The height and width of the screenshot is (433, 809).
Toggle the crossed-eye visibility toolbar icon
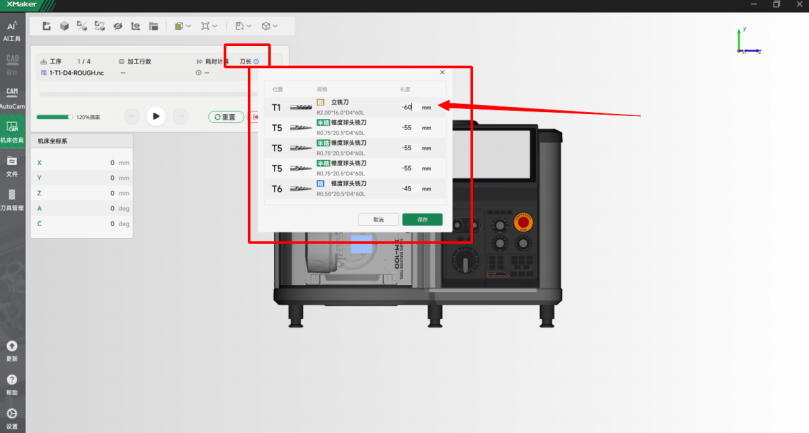point(118,25)
